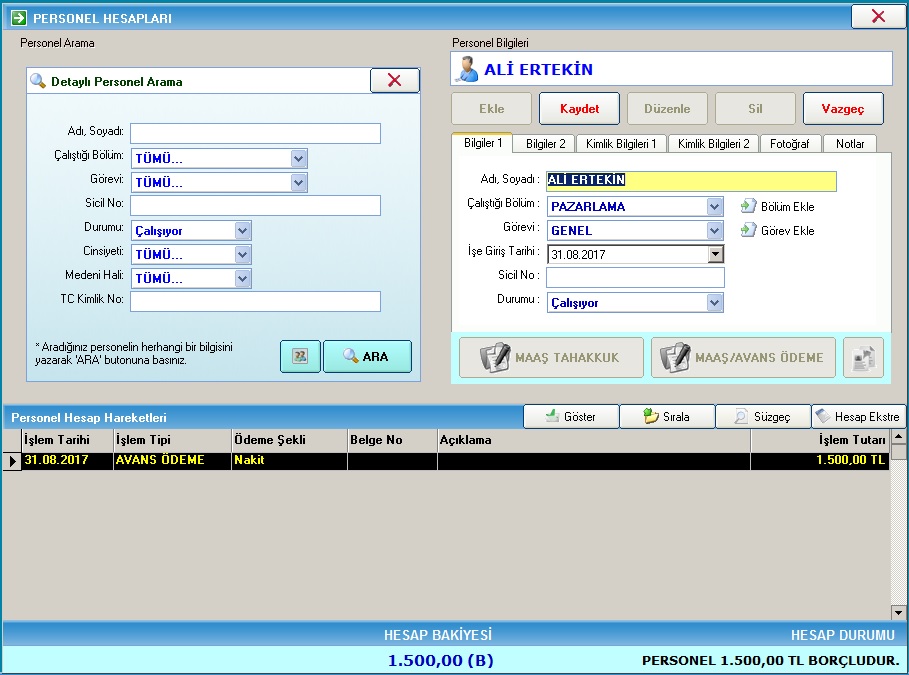
Task: Select the AVANS ÖDEME cell in the table
Action: pyautogui.click(x=172, y=460)
